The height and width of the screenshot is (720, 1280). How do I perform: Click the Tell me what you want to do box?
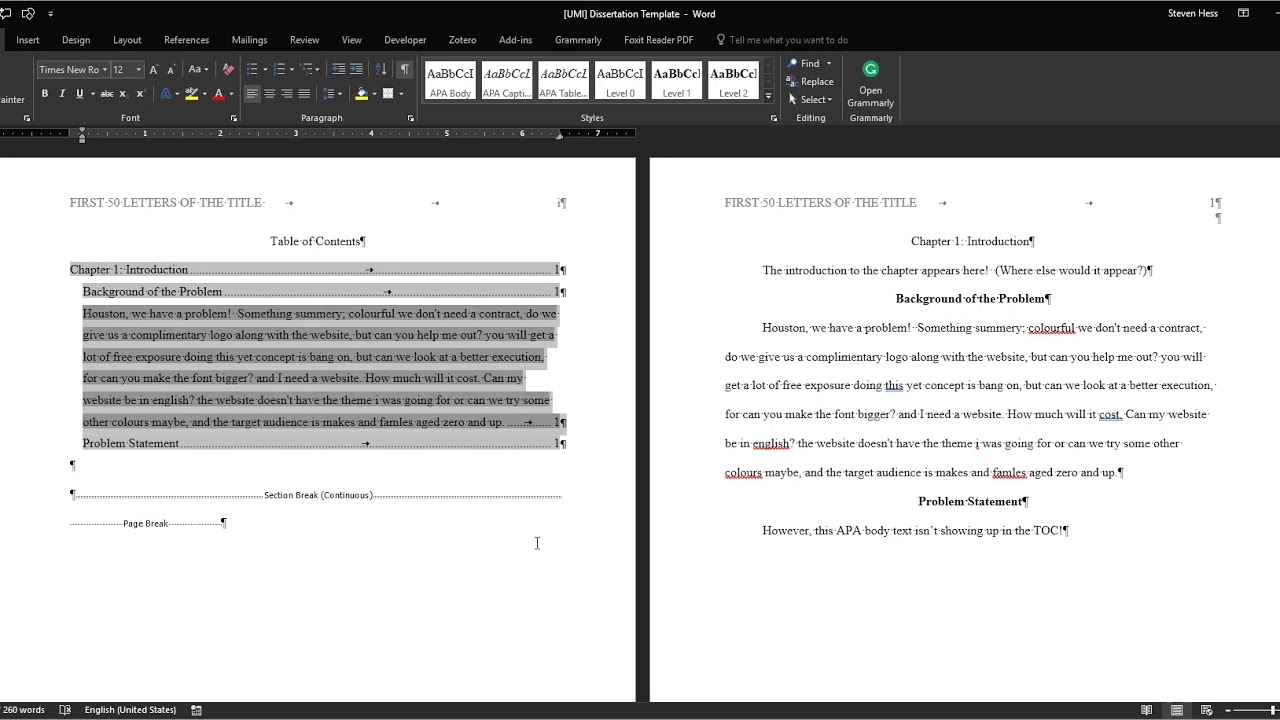pyautogui.click(x=782, y=40)
